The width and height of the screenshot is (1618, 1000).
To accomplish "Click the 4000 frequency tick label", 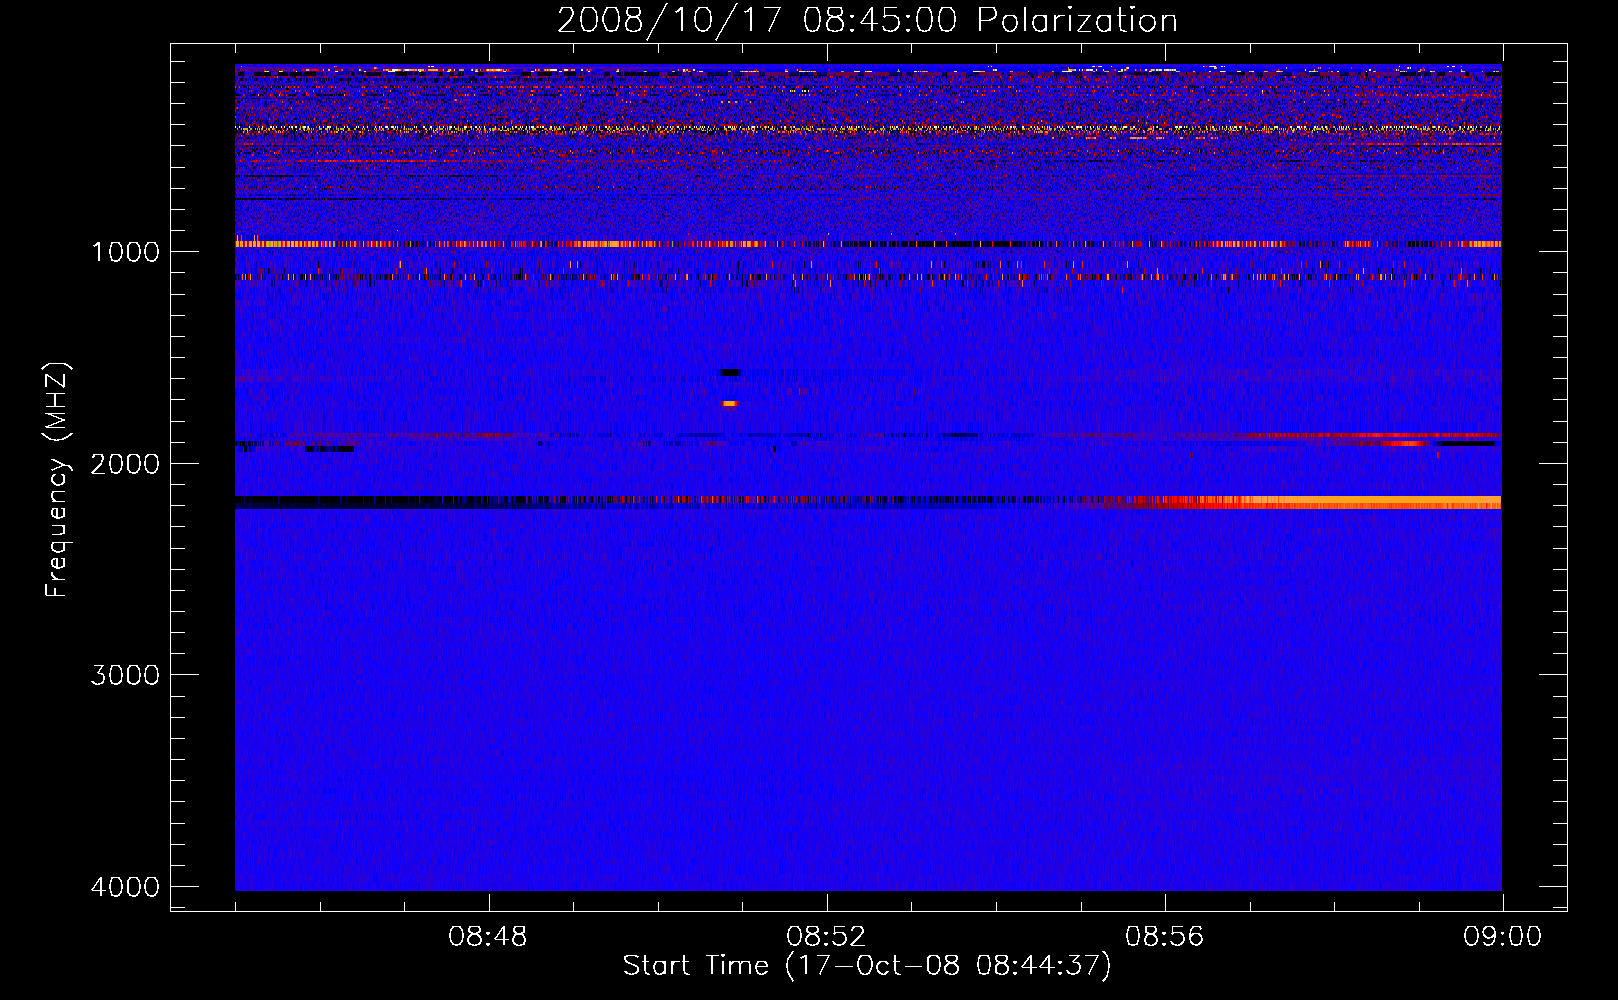I will (x=125, y=887).
